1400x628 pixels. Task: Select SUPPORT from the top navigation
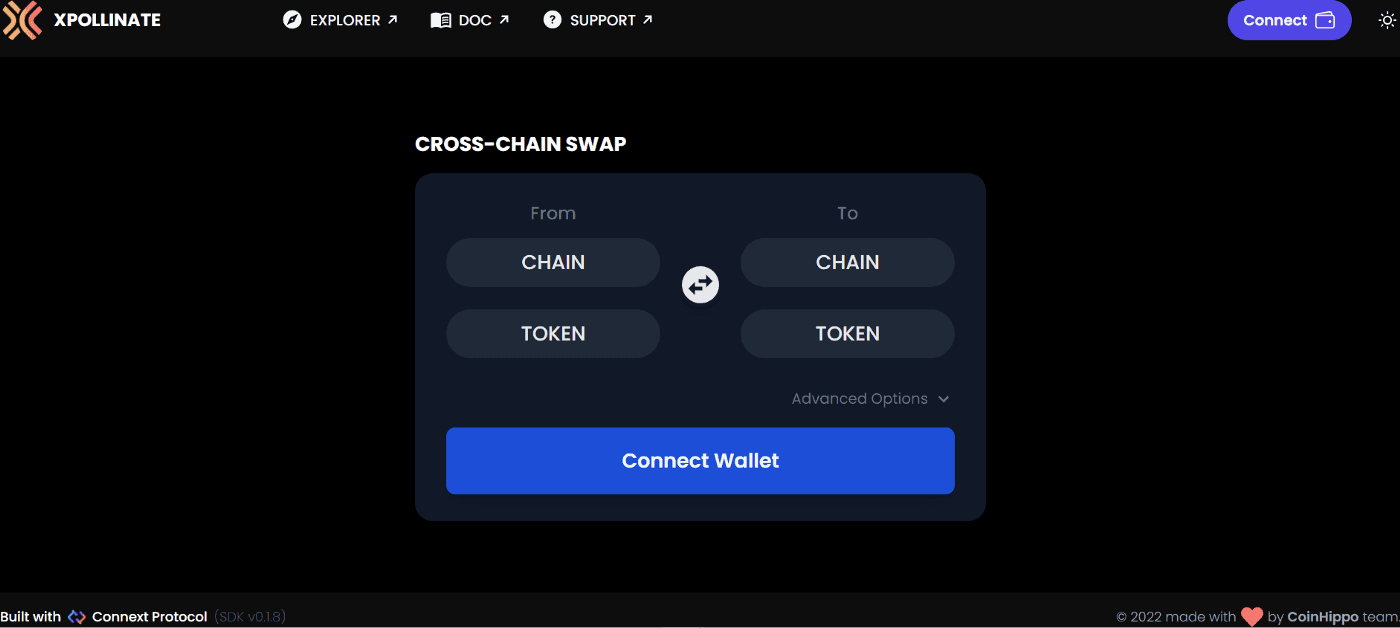click(597, 19)
